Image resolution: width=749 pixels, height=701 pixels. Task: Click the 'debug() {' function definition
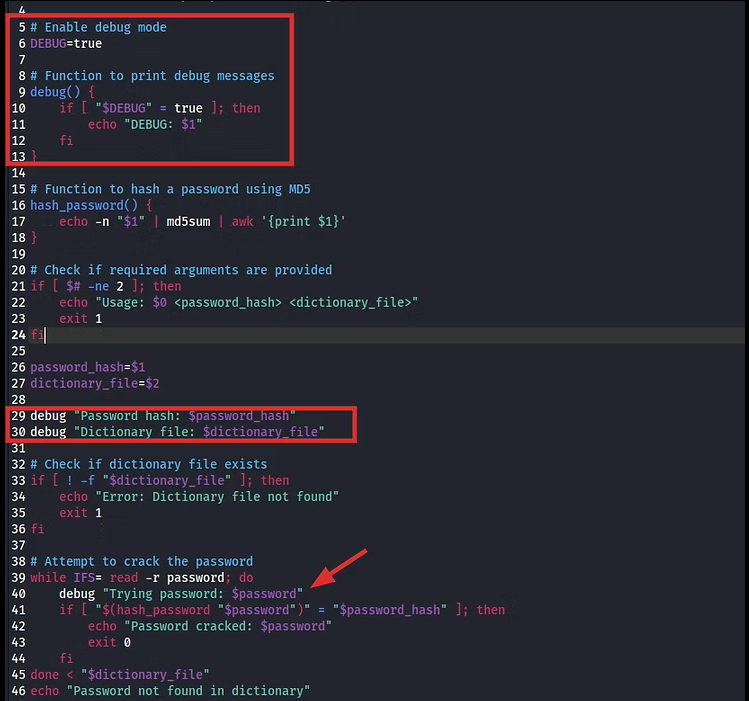click(x=63, y=92)
